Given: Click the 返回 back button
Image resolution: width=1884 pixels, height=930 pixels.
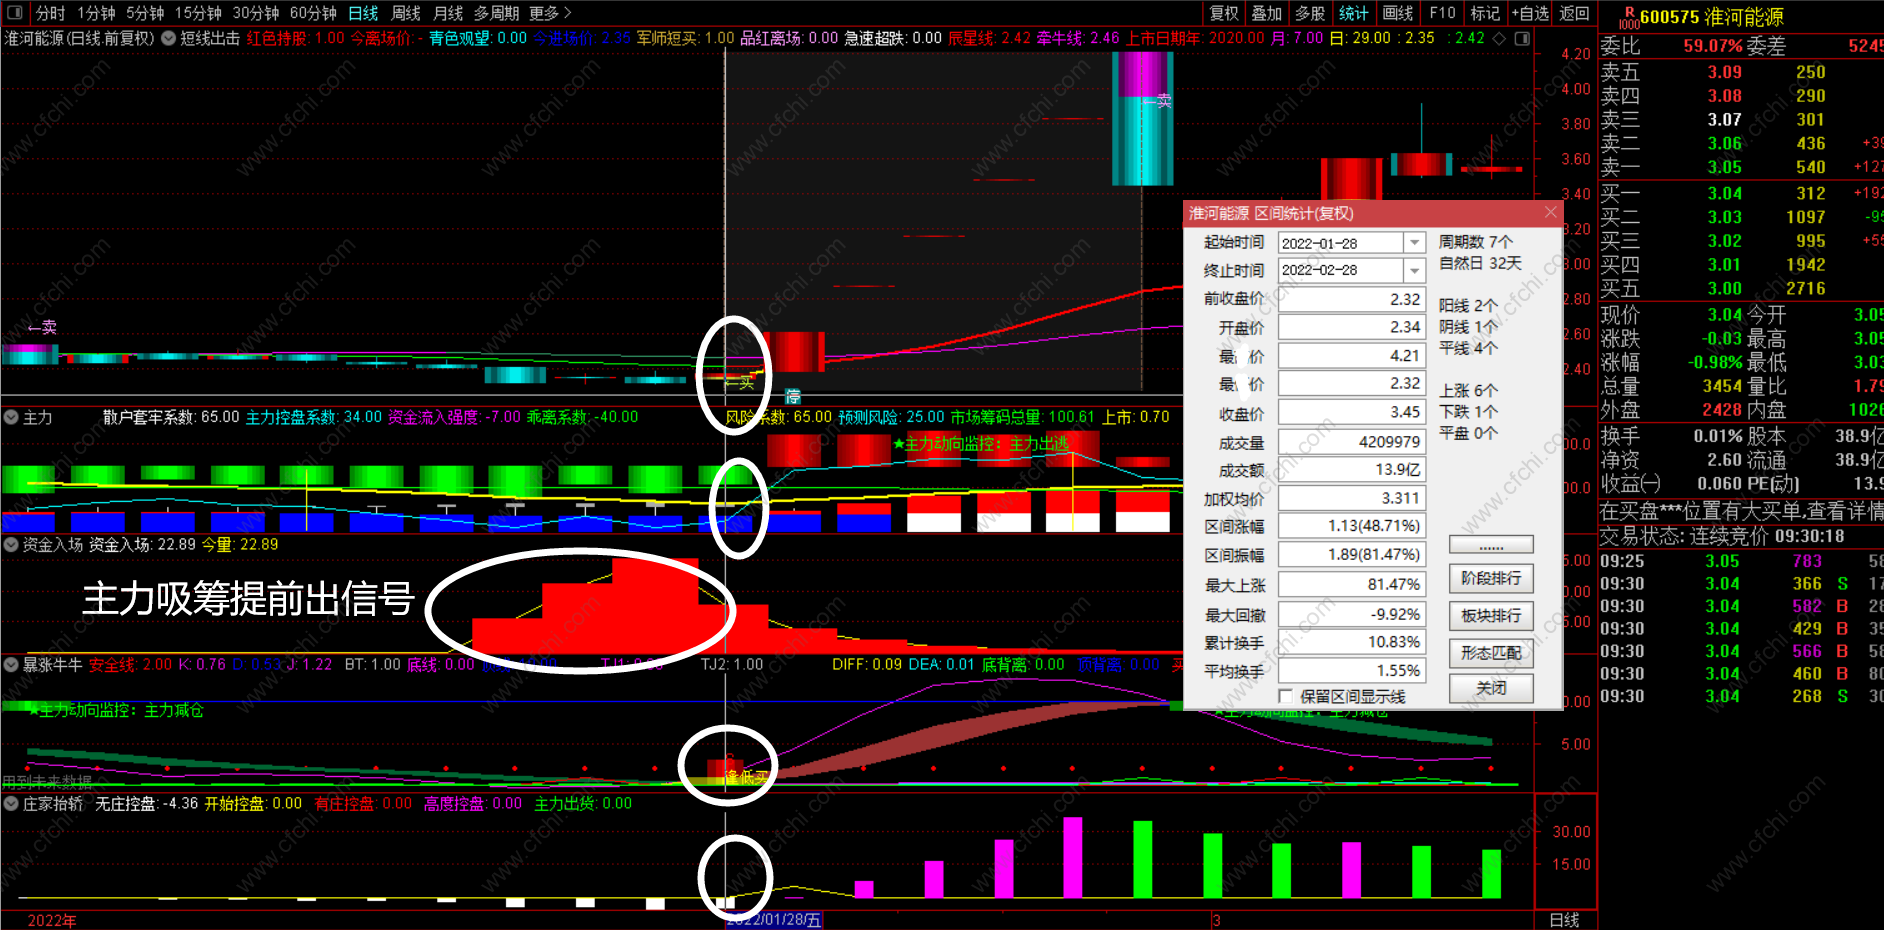Looking at the screenshot, I should coord(1574,13).
